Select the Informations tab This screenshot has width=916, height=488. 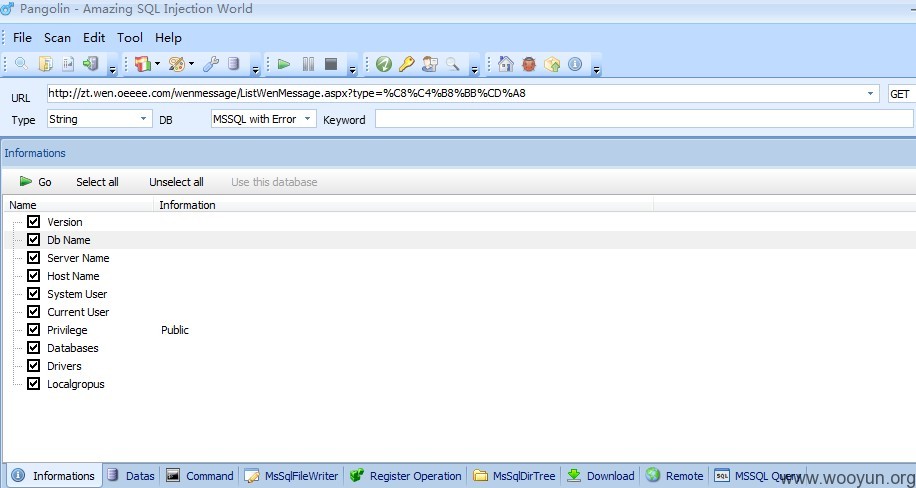(x=54, y=476)
